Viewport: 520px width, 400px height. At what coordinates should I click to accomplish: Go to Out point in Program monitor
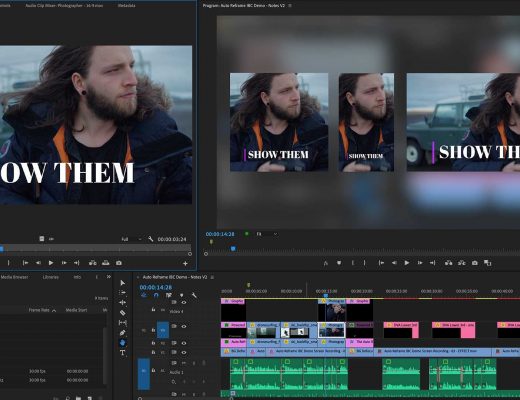pos(433,263)
